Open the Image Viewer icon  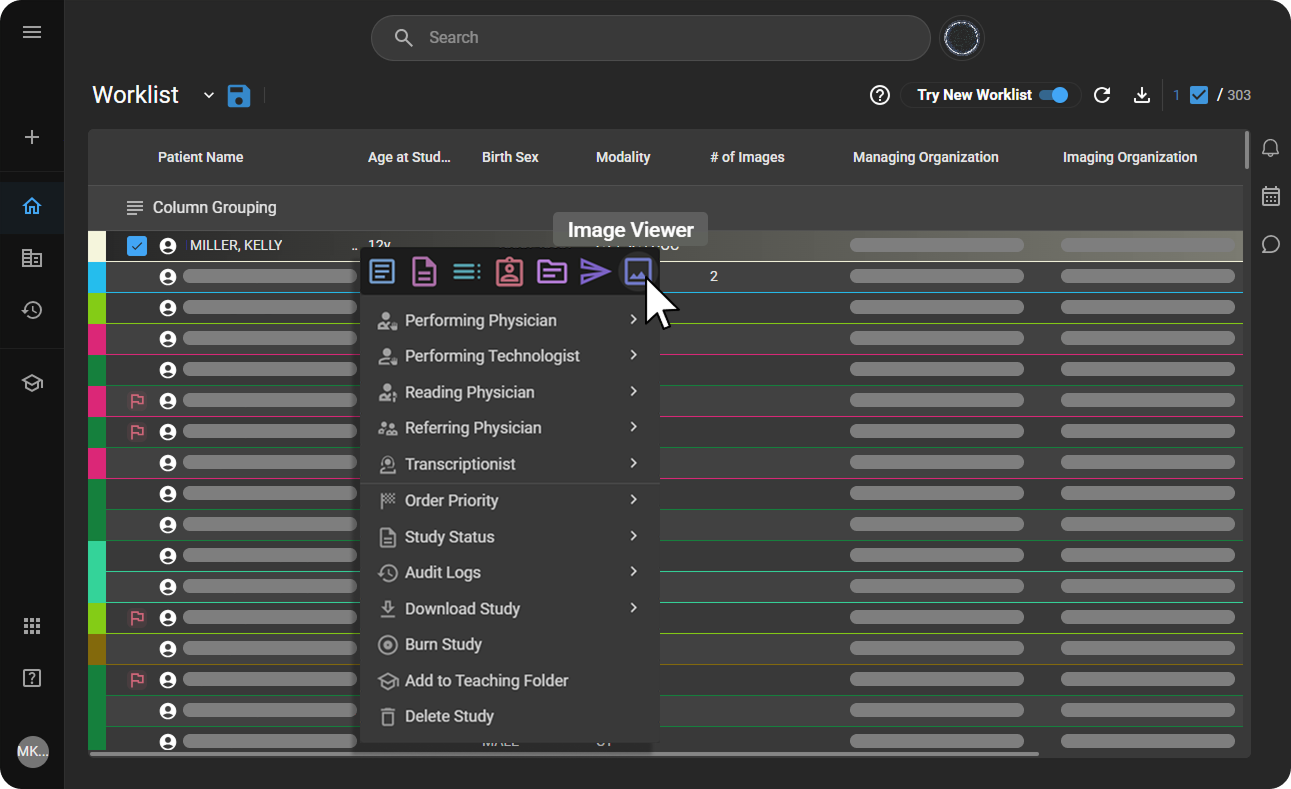(x=637, y=271)
